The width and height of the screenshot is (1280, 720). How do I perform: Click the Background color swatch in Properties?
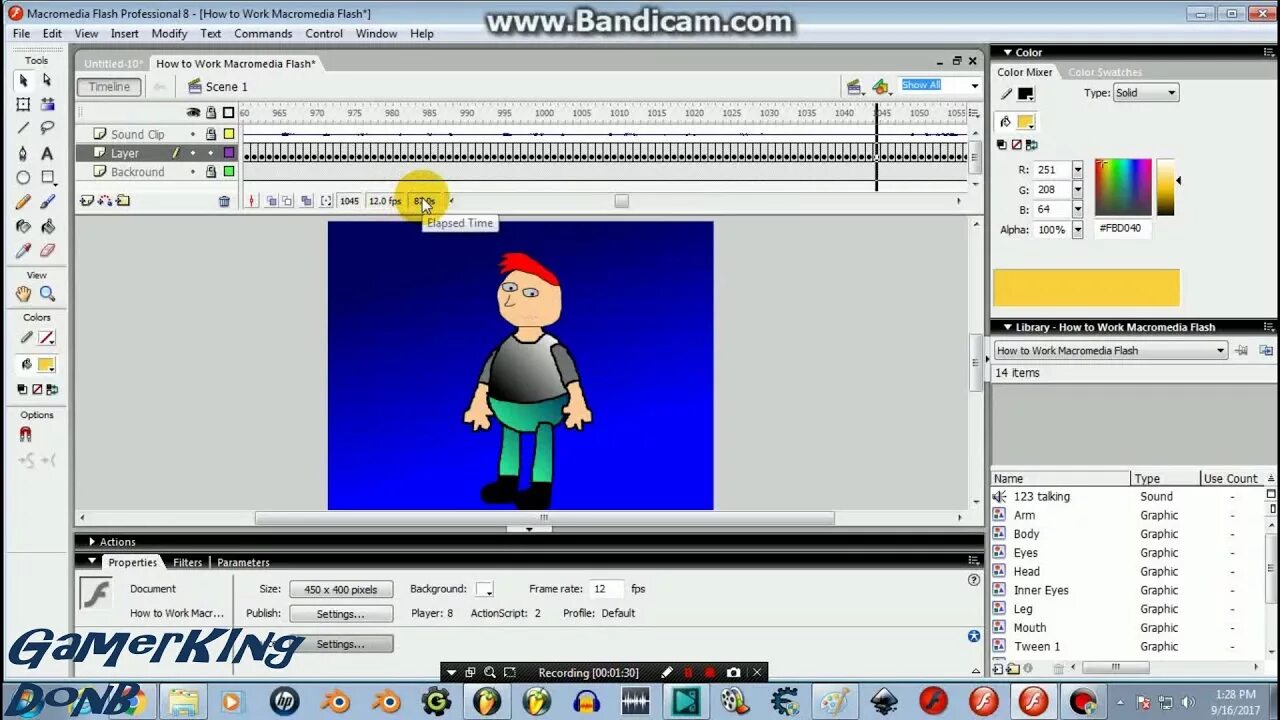[484, 589]
